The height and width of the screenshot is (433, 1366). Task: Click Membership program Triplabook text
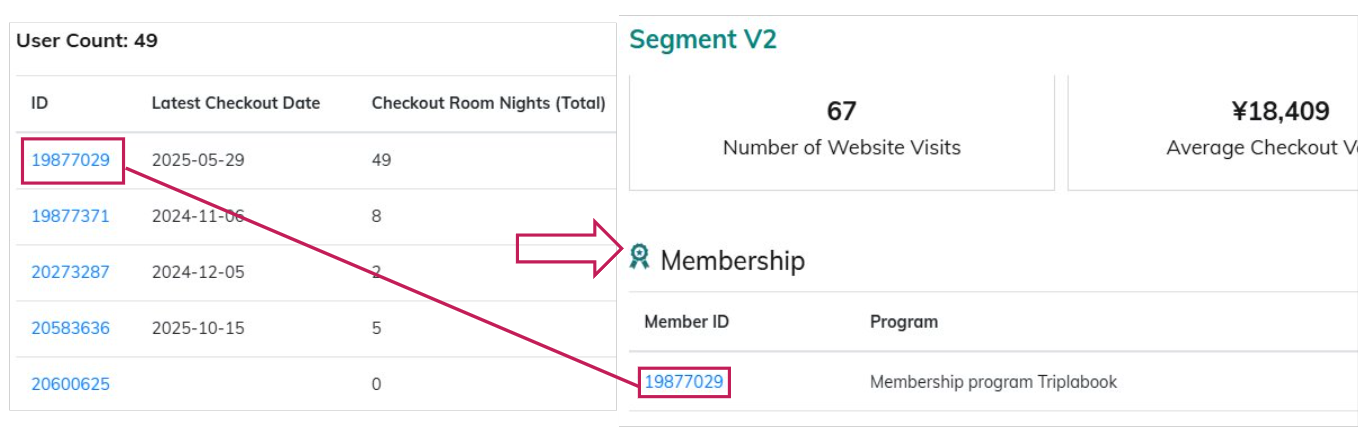click(x=993, y=382)
